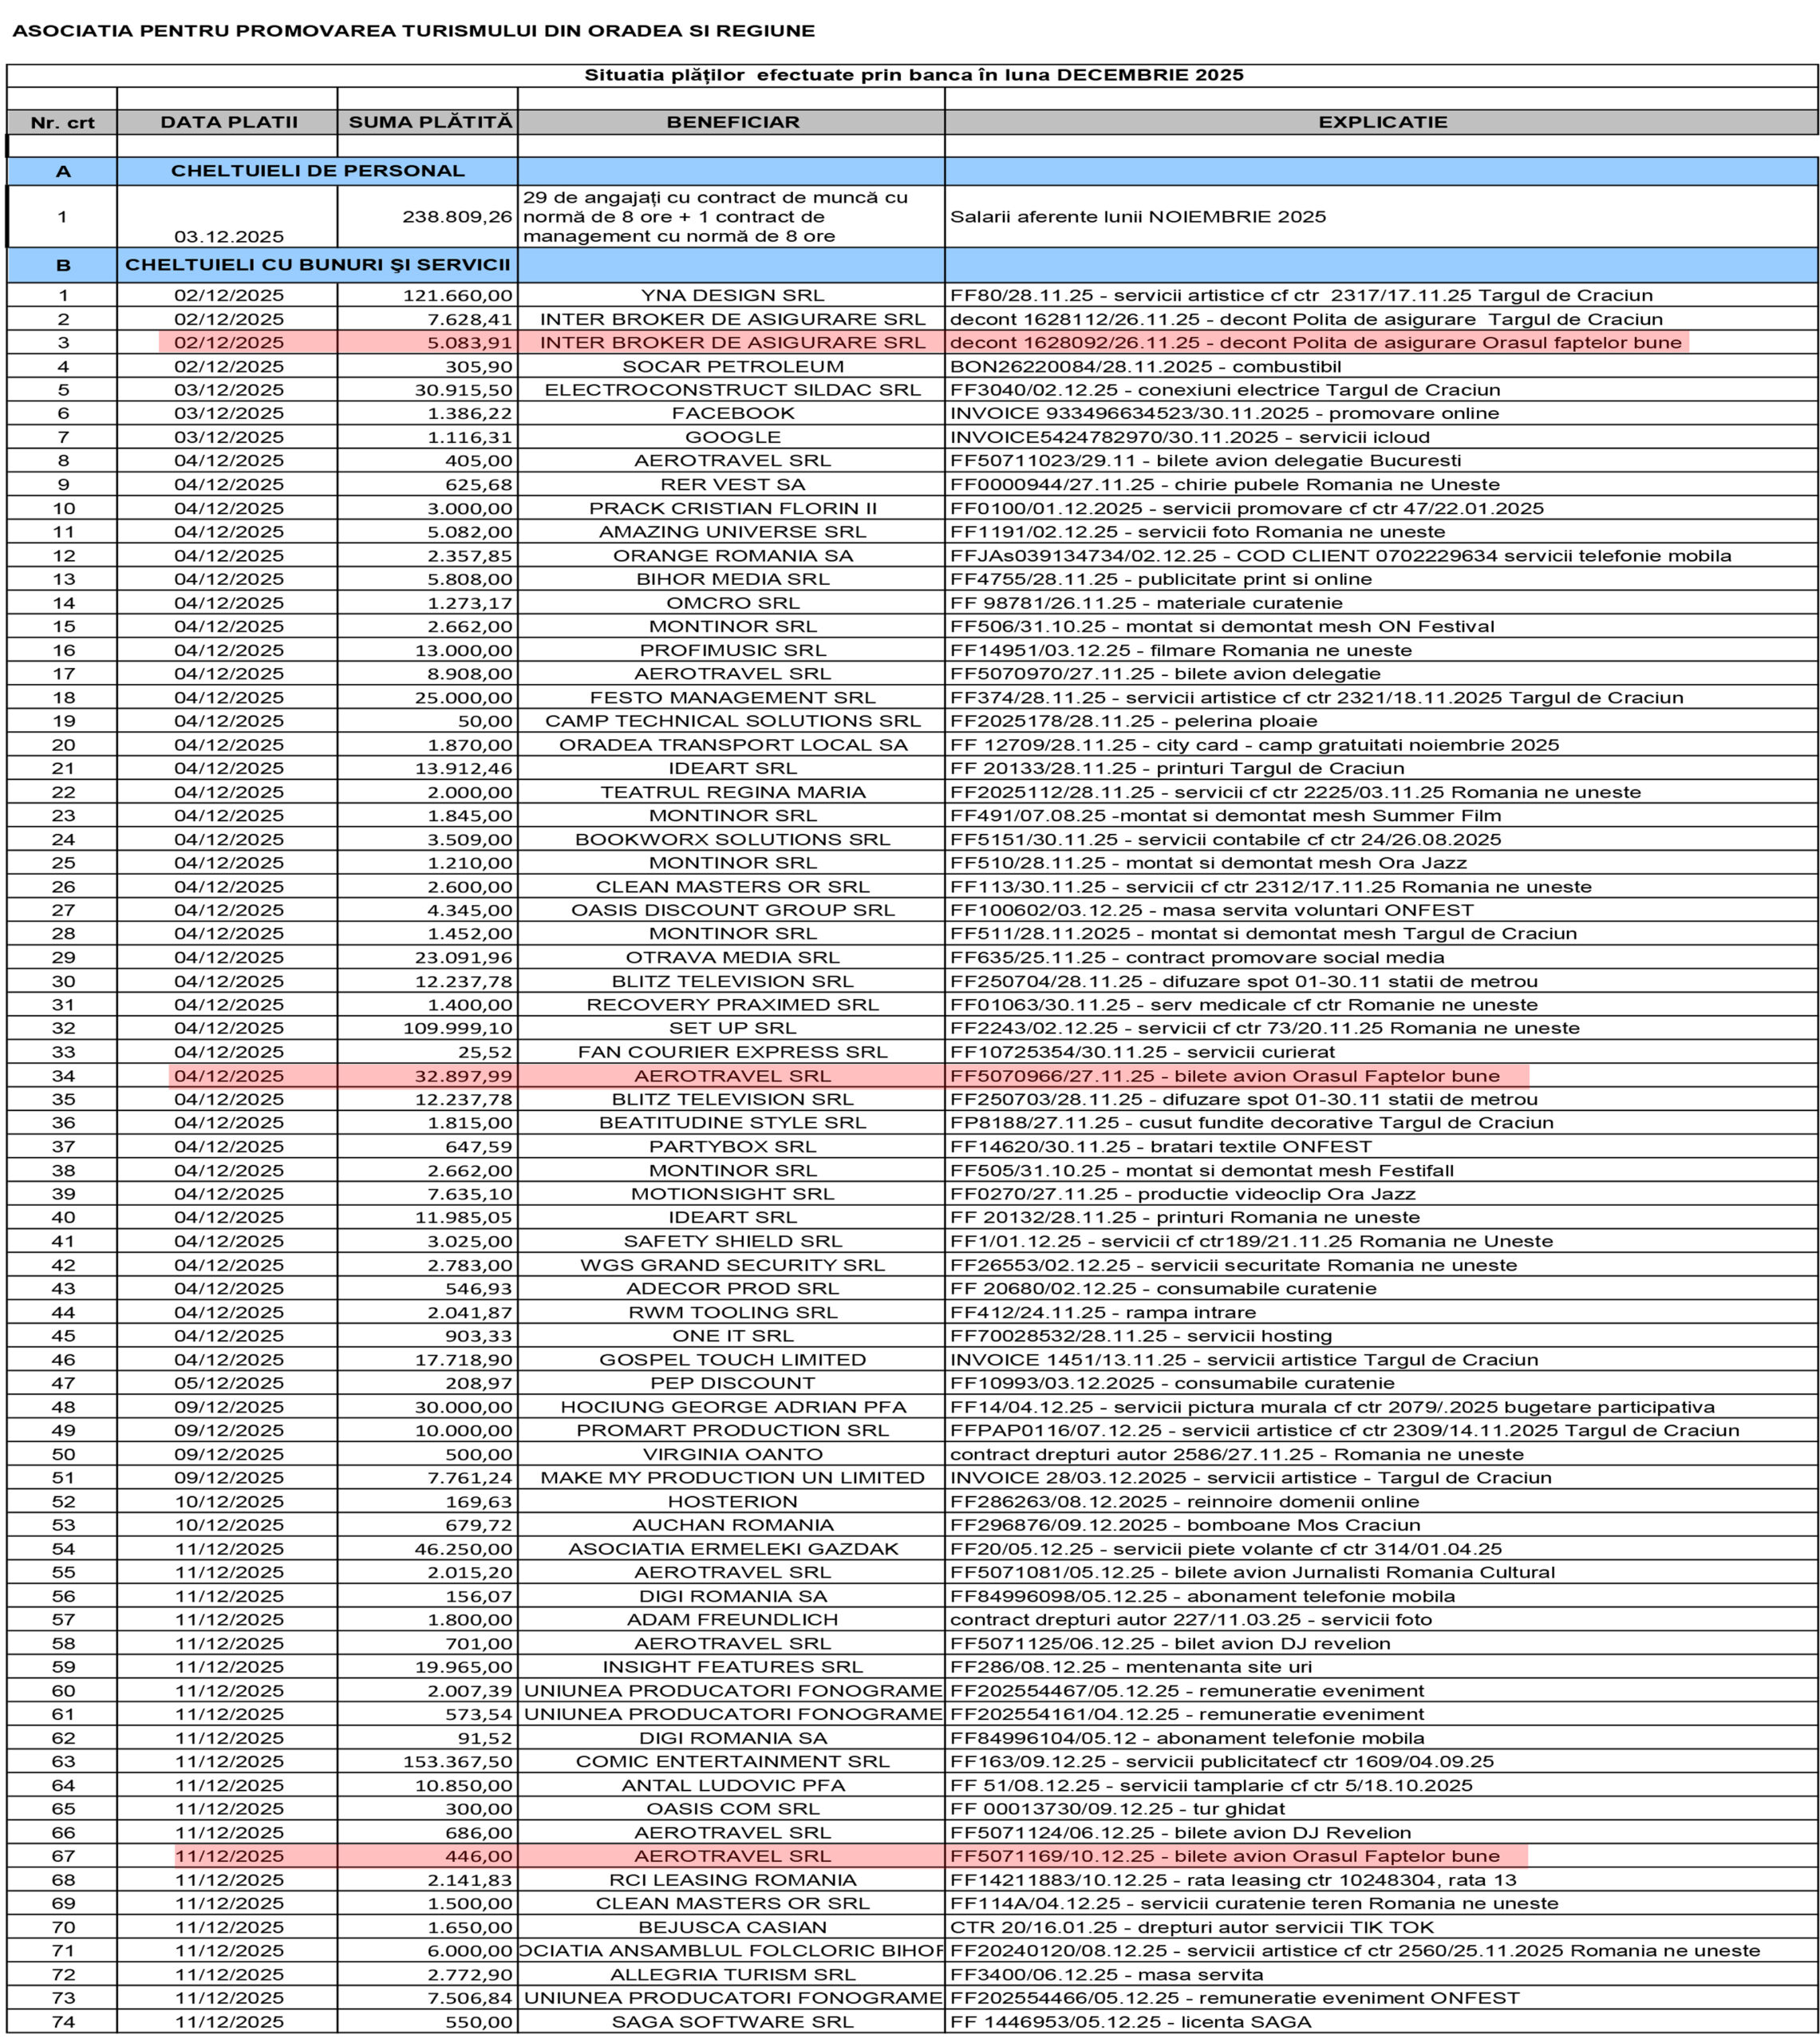Click the GOOGLE beneficiary cell
The image size is (1820, 2043).
pyautogui.click(x=732, y=437)
